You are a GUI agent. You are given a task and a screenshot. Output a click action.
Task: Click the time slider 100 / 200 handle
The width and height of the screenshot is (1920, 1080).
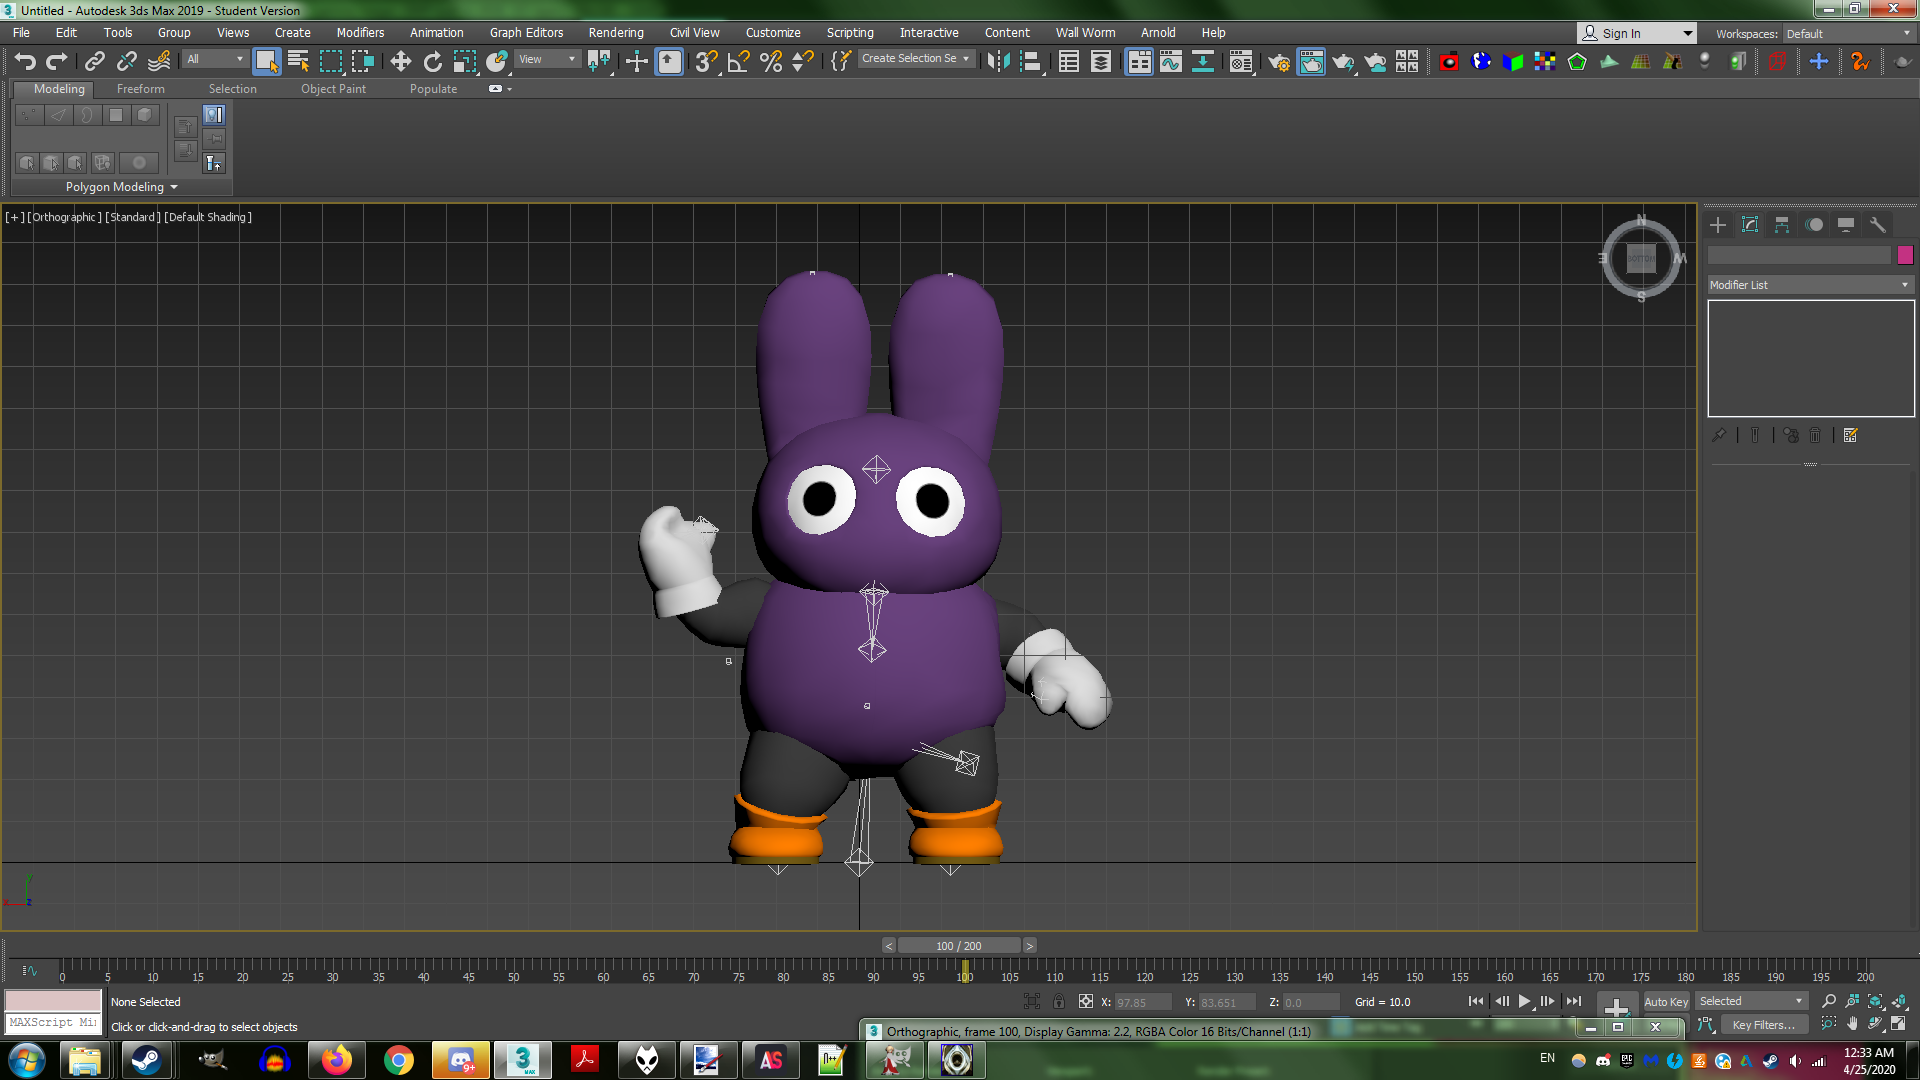coord(959,946)
